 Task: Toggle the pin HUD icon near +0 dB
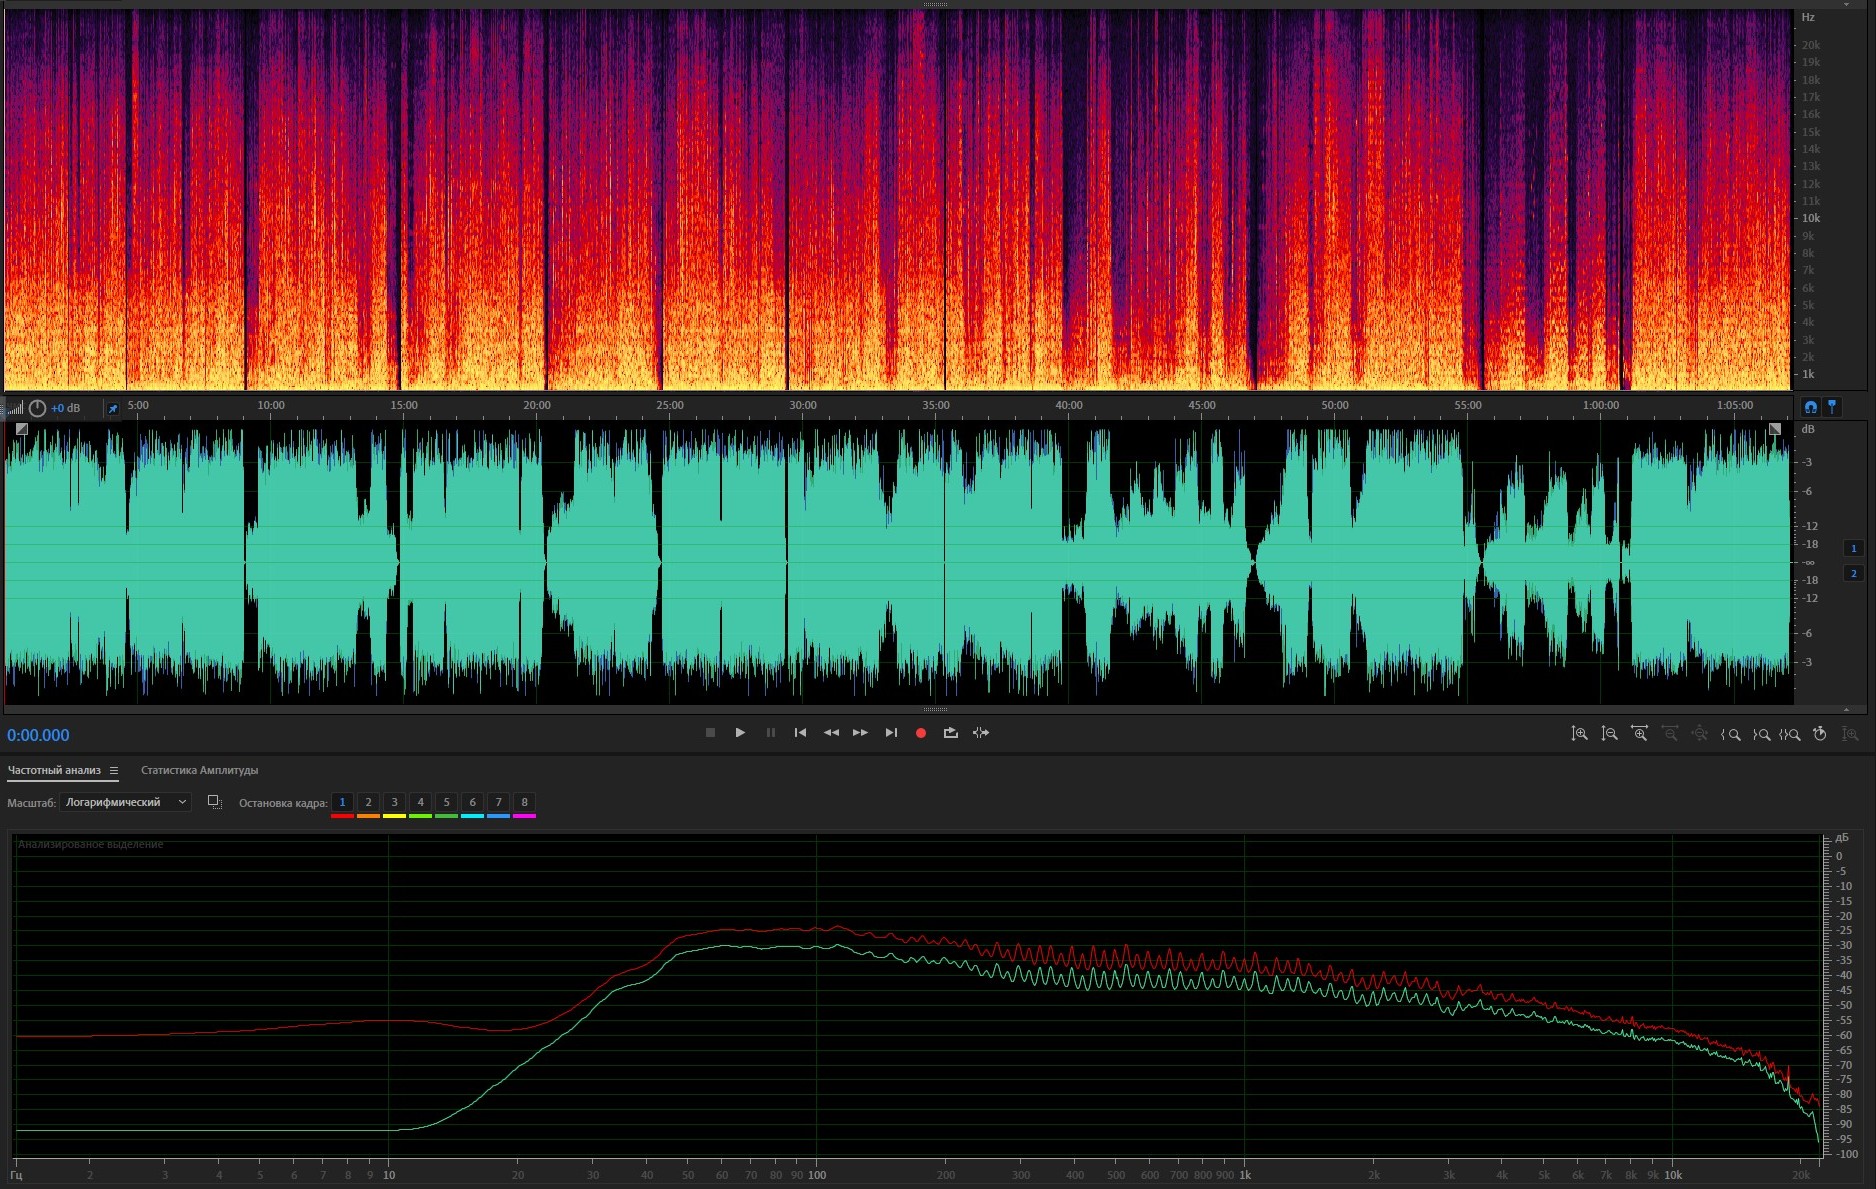click(113, 408)
